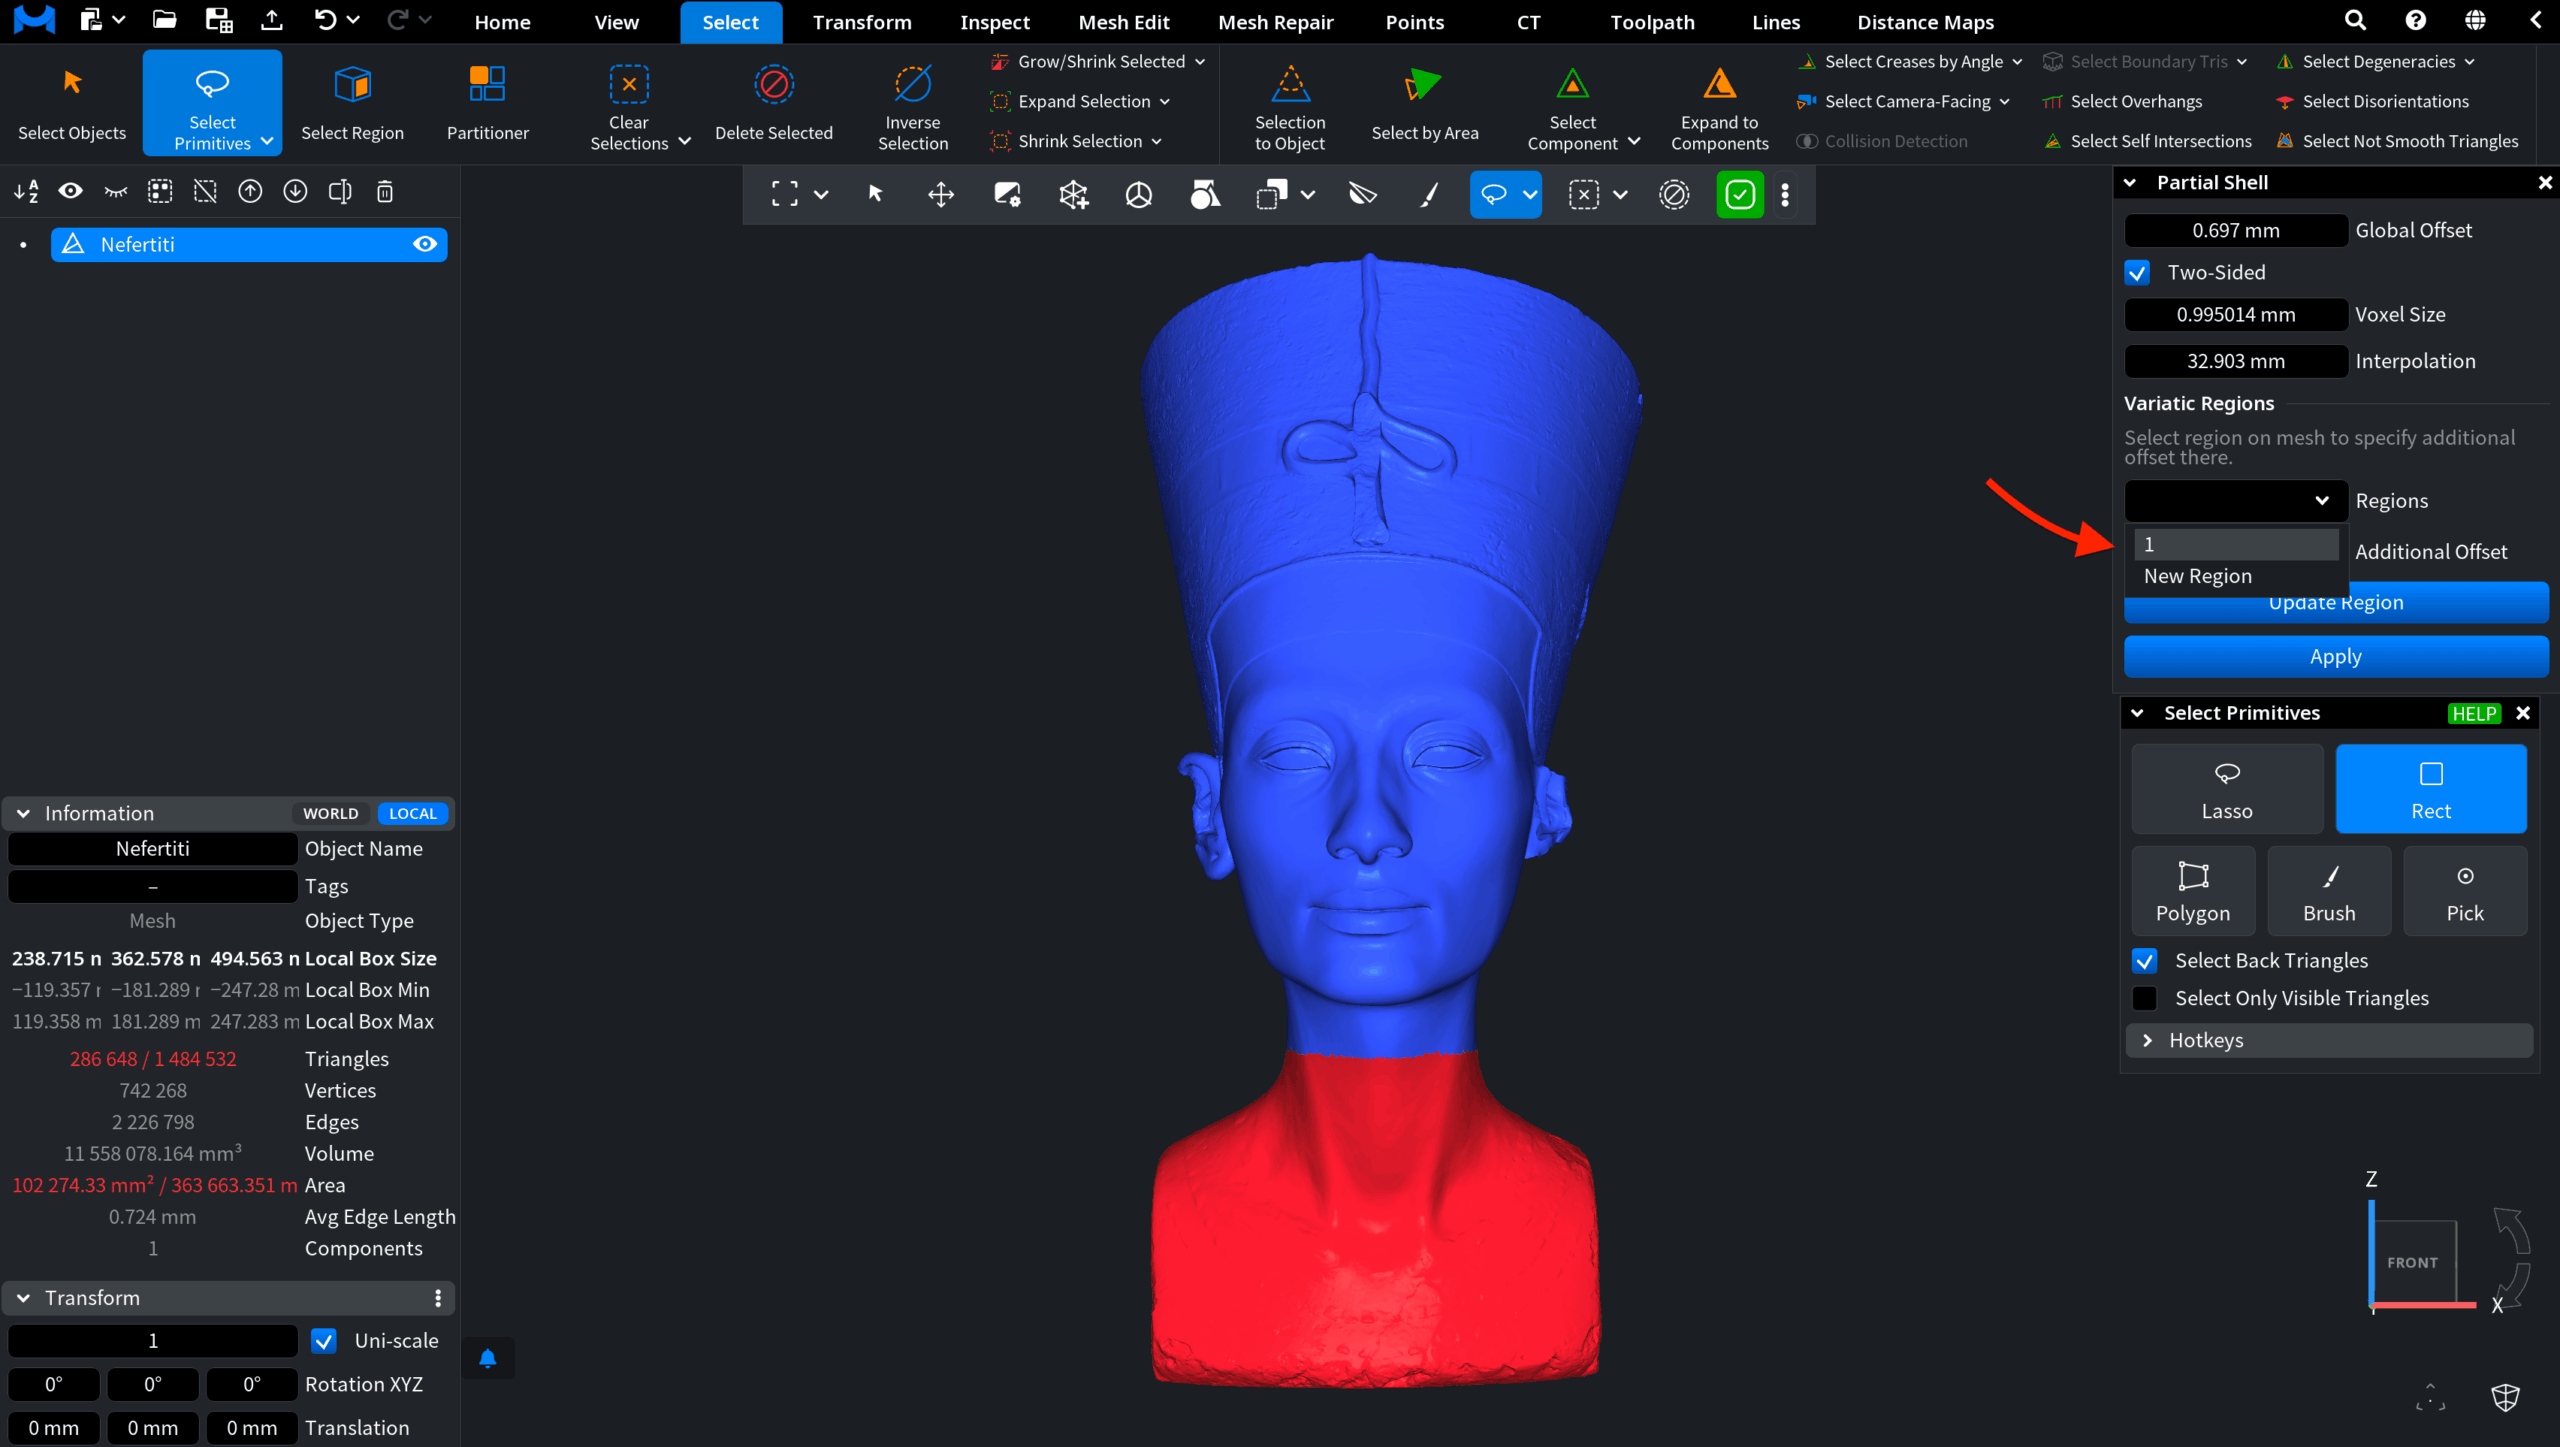This screenshot has height=1447, width=2560.
Task: Click the globe language icon
Action: 2475,21
